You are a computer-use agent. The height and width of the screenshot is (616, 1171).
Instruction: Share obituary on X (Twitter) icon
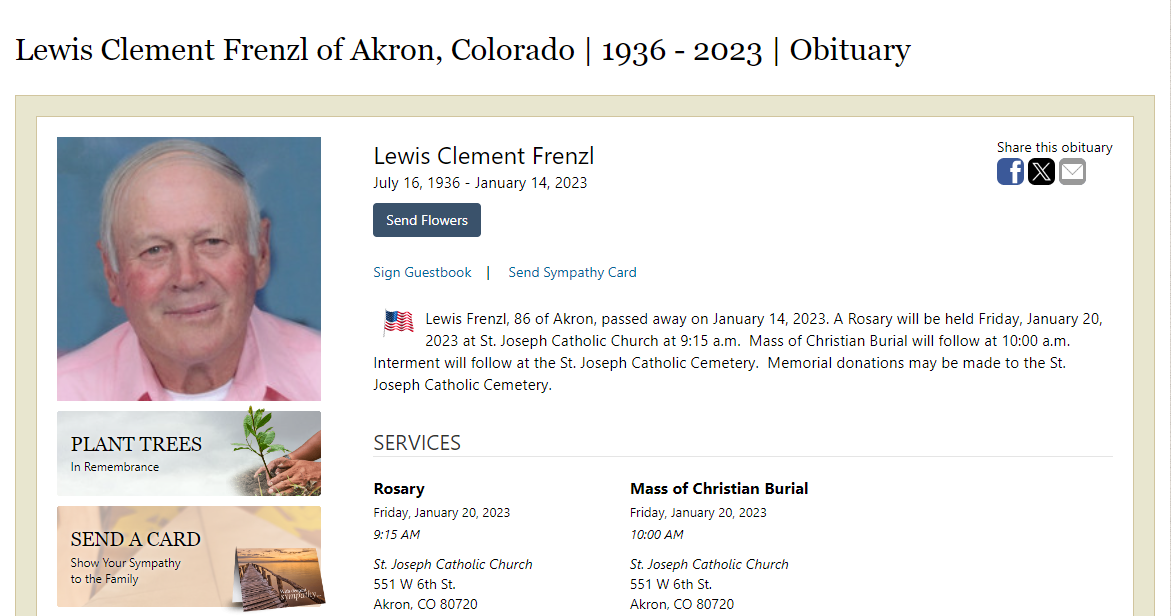pos(1041,172)
